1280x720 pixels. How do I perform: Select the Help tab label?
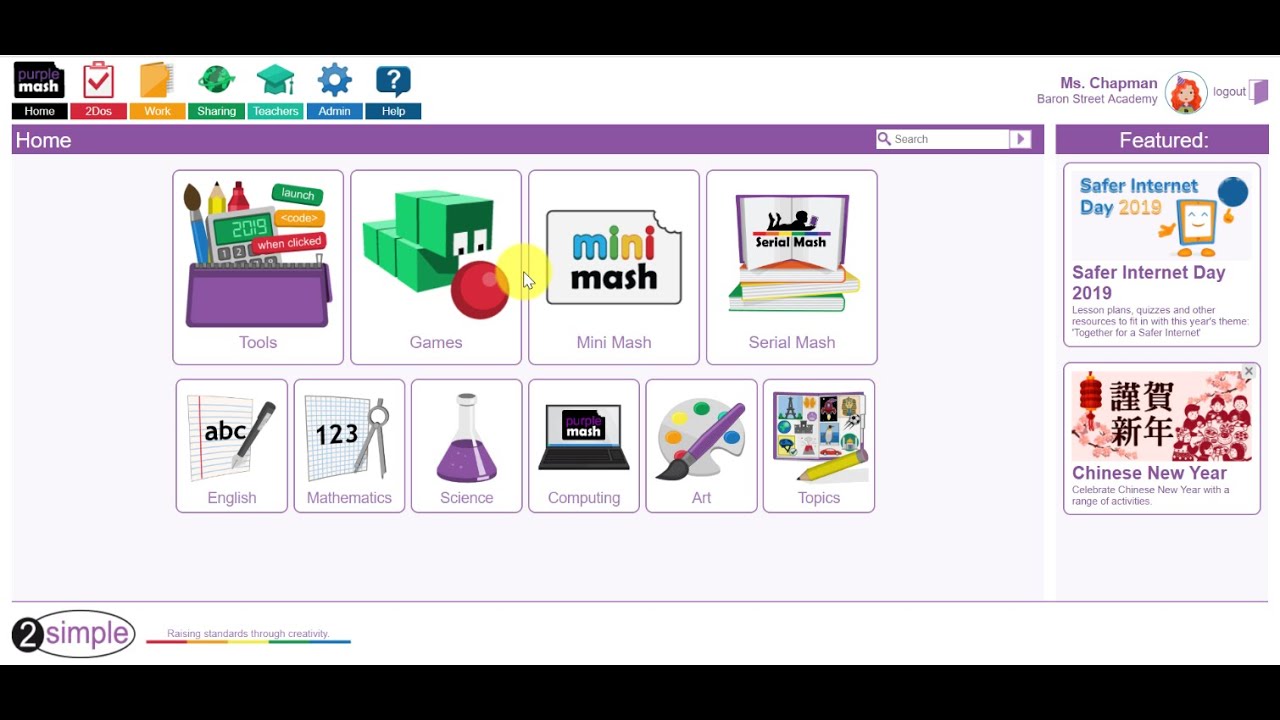click(393, 111)
